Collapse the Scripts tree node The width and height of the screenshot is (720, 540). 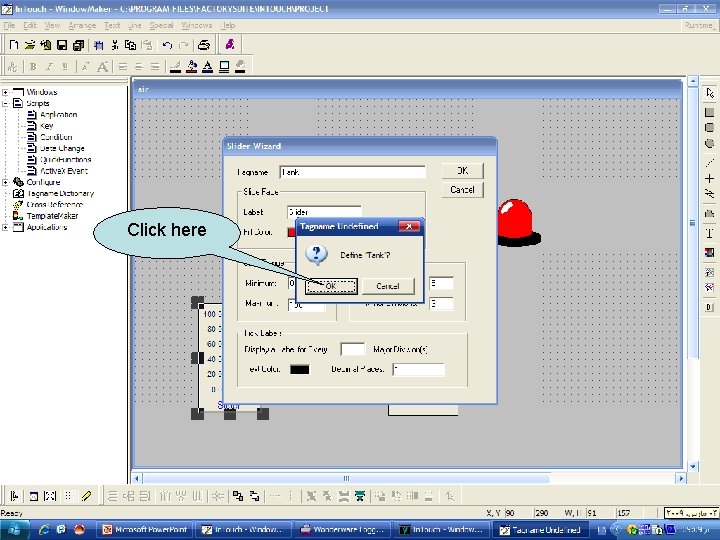(x=5, y=104)
